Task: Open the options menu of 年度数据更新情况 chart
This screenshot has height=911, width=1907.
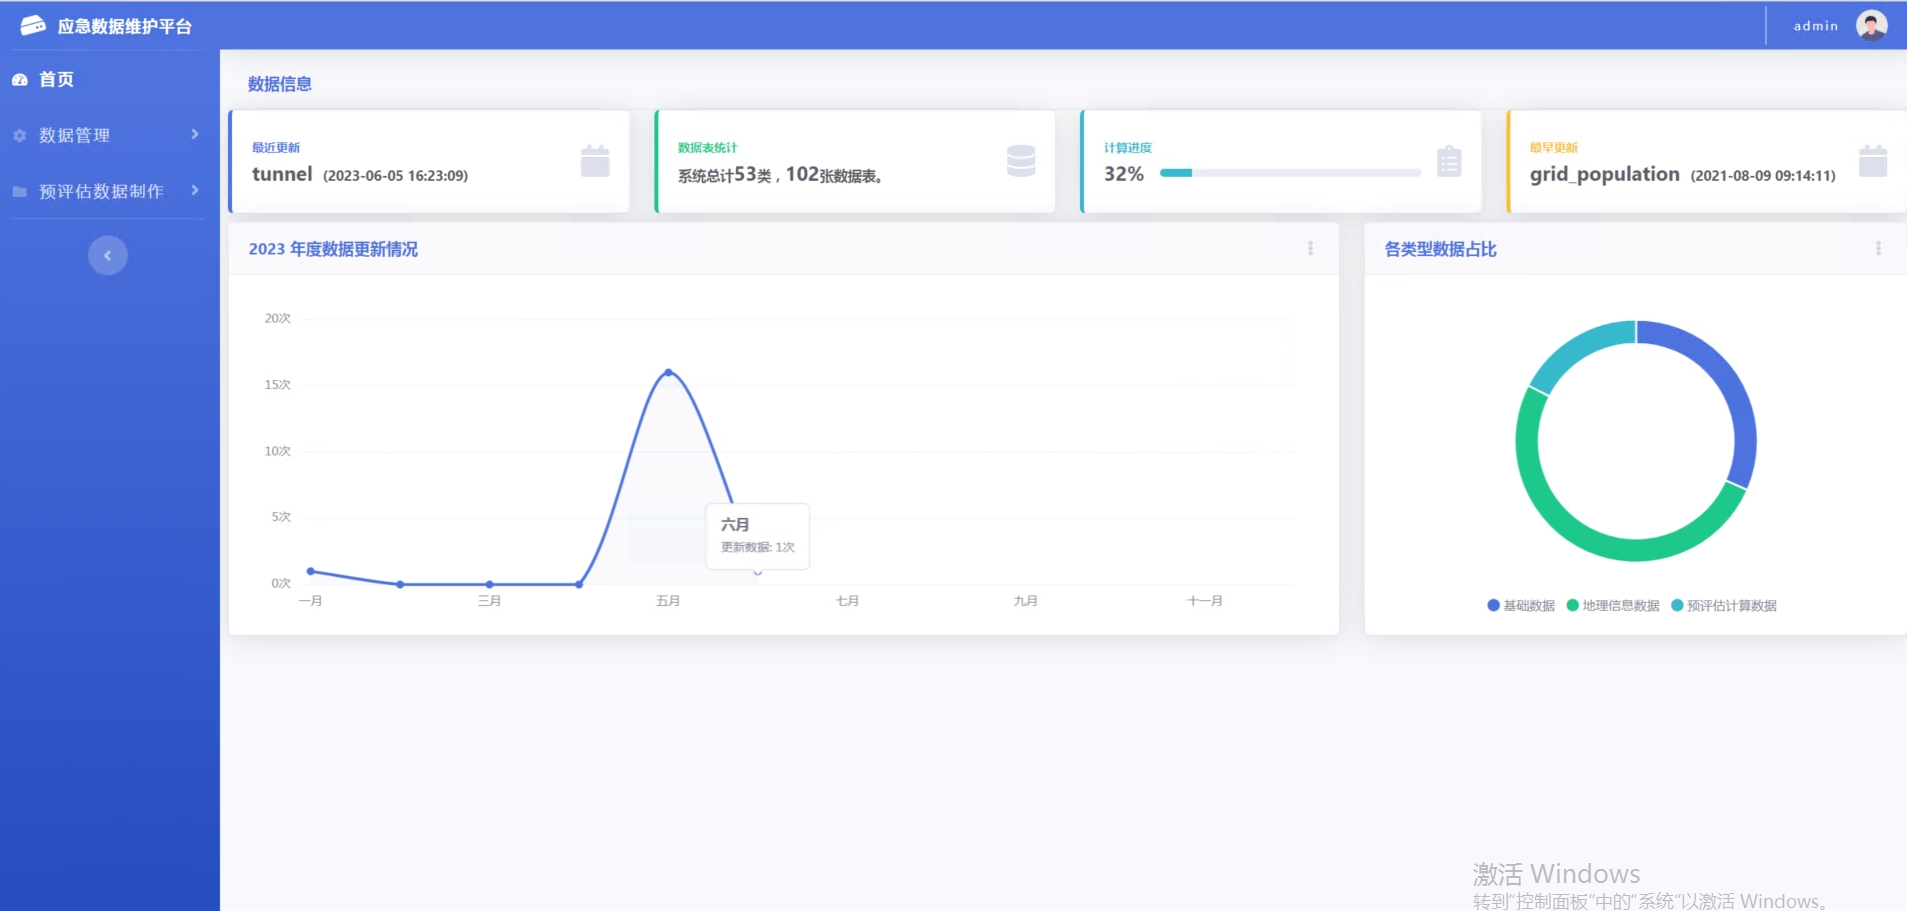Action: tap(1310, 249)
